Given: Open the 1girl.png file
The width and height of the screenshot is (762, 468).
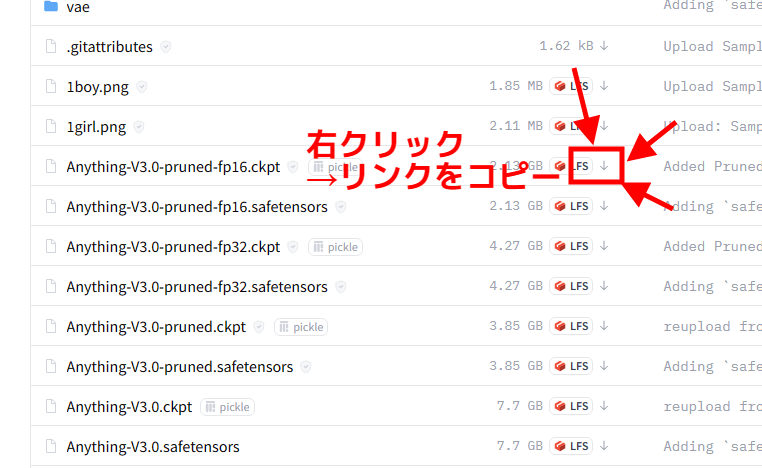Looking at the screenshot, I should click(96, 127).
